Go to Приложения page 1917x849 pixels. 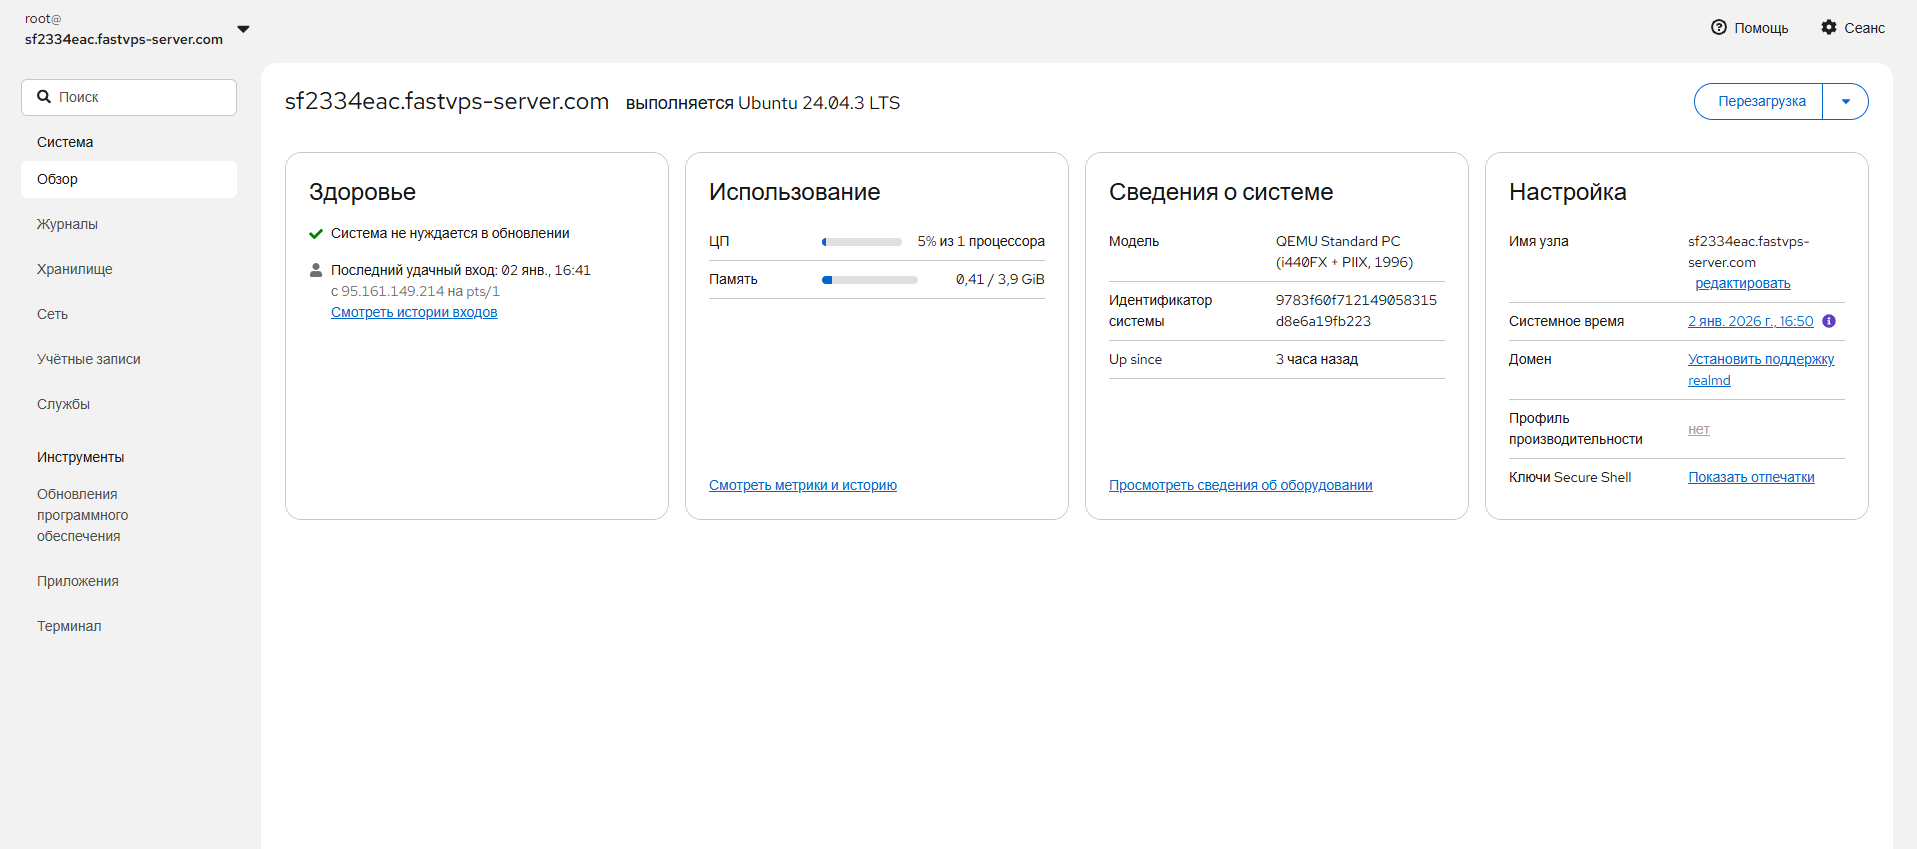(129, 581)
